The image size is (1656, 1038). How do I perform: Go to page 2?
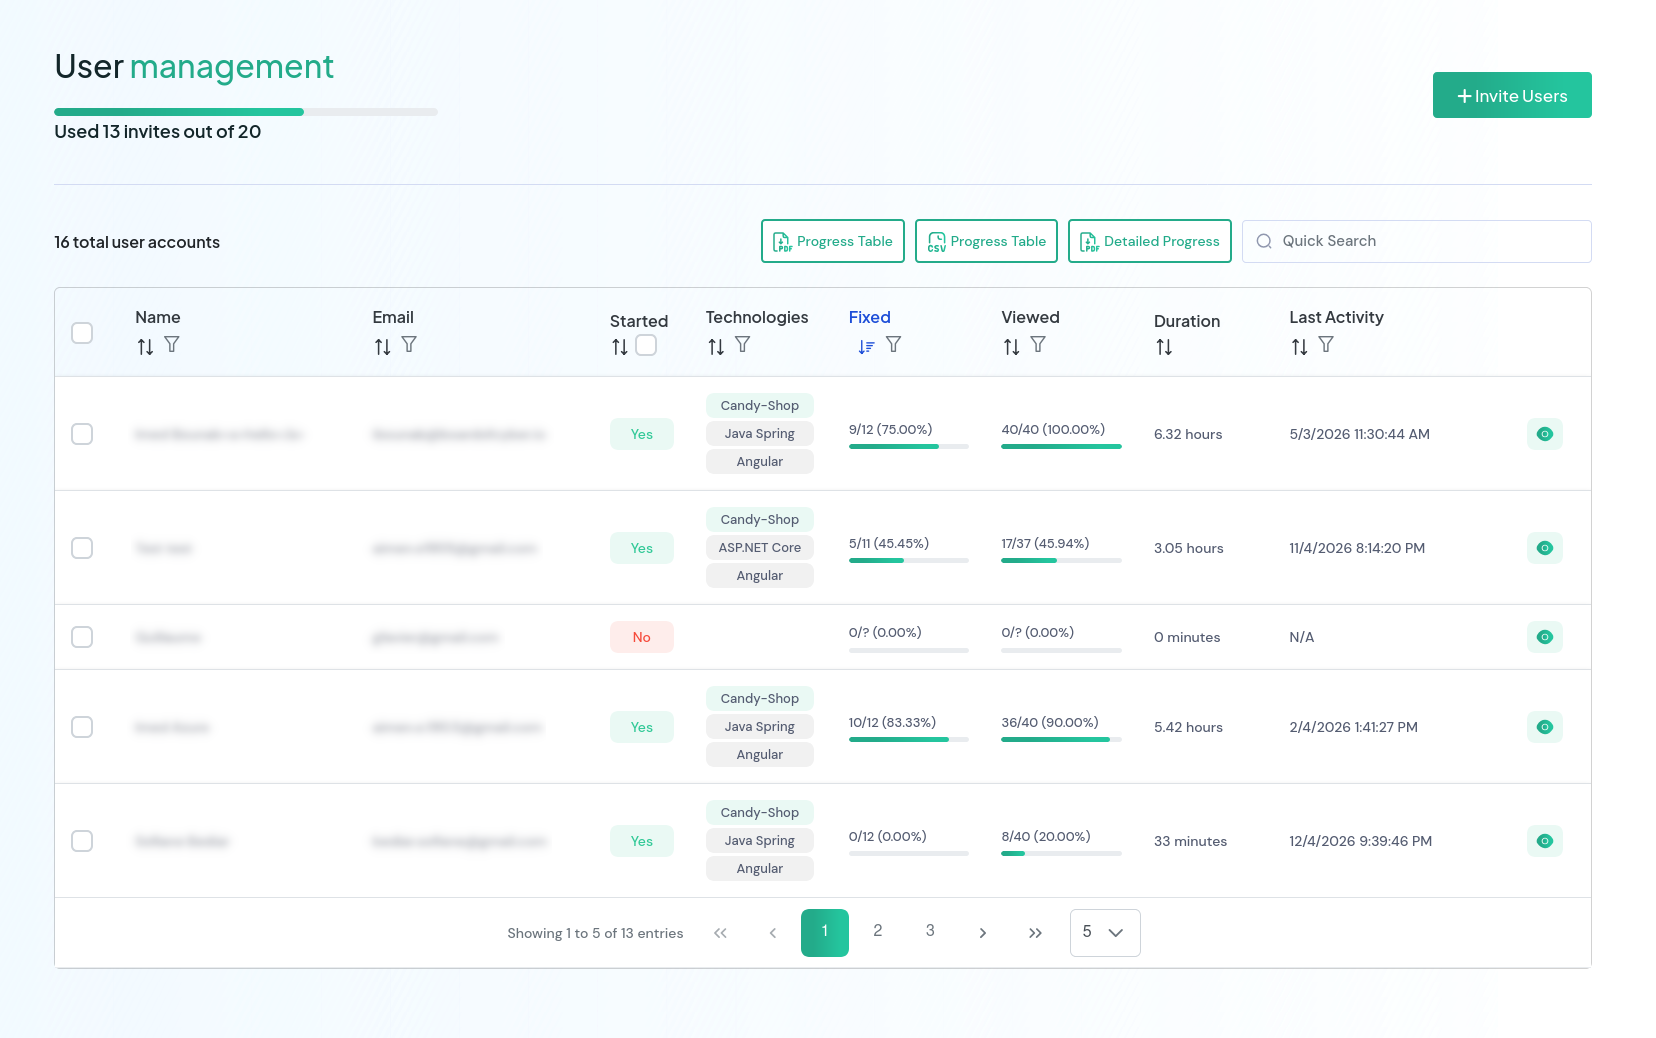[877, 931]
